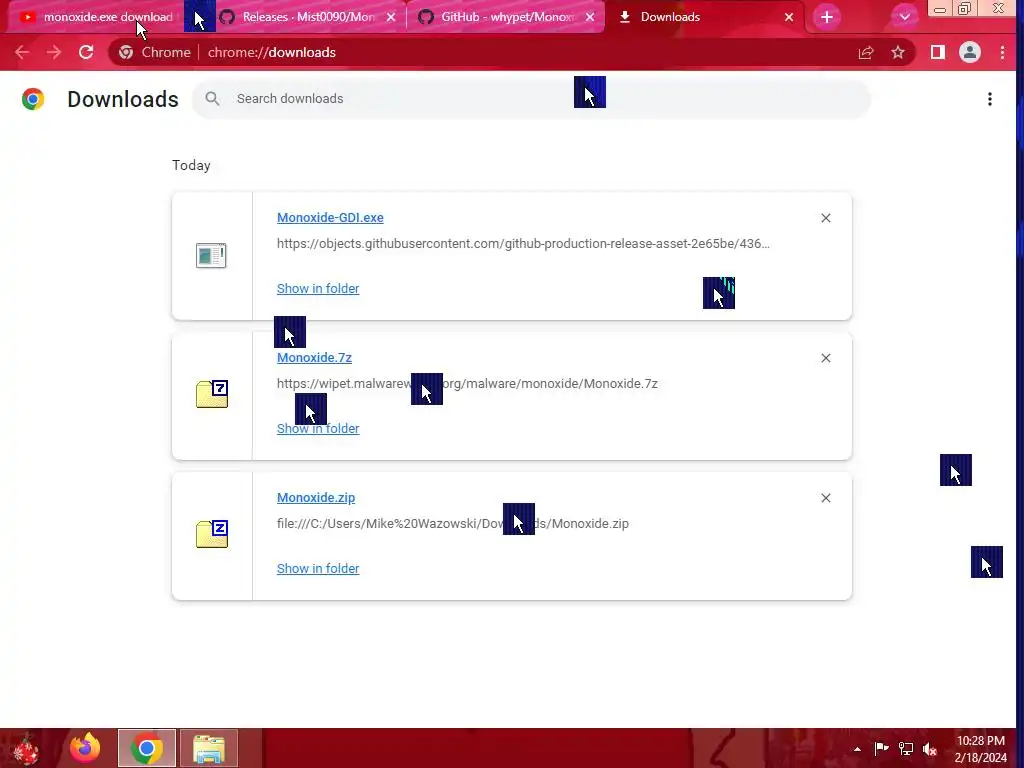
Task: Click the search magnifier icon in the downloads bar
Action: [212, 99]
